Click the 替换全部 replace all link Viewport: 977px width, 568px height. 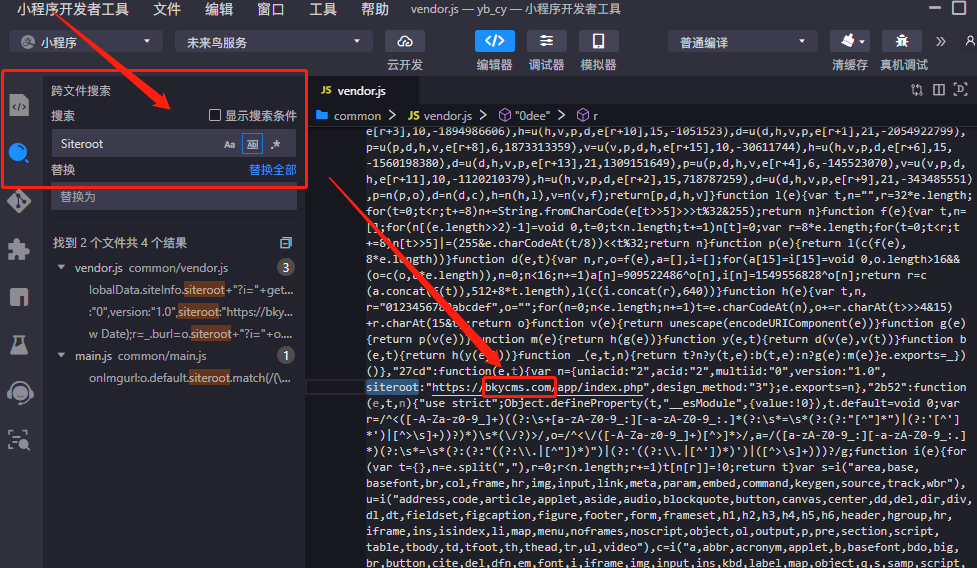(x=272, y=170)
